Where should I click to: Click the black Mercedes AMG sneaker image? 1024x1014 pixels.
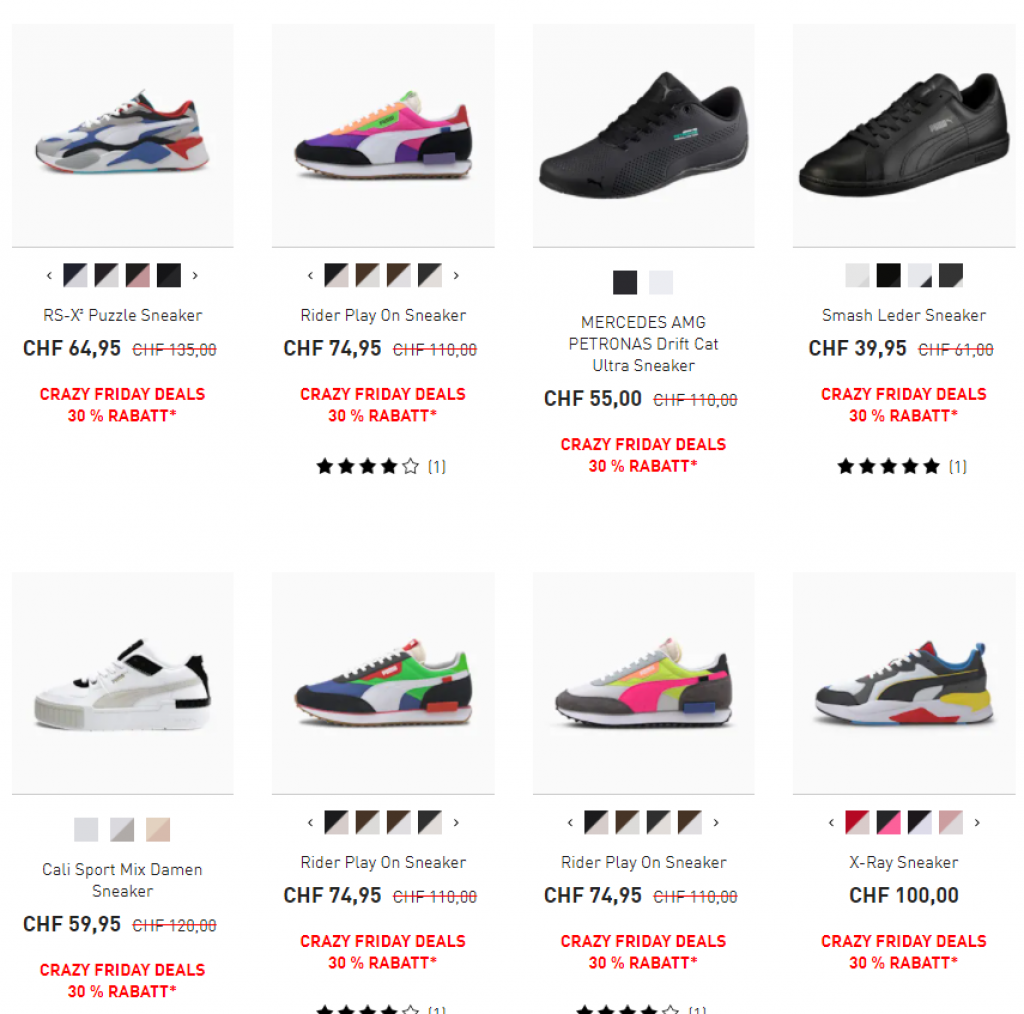[x=643, y=136]
